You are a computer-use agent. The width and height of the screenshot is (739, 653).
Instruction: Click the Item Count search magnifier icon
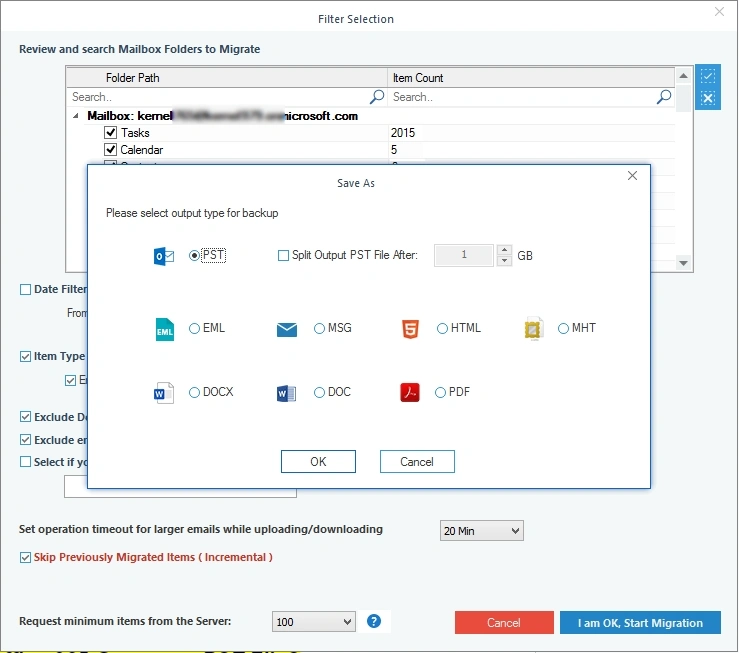click(x=664, y=97)
